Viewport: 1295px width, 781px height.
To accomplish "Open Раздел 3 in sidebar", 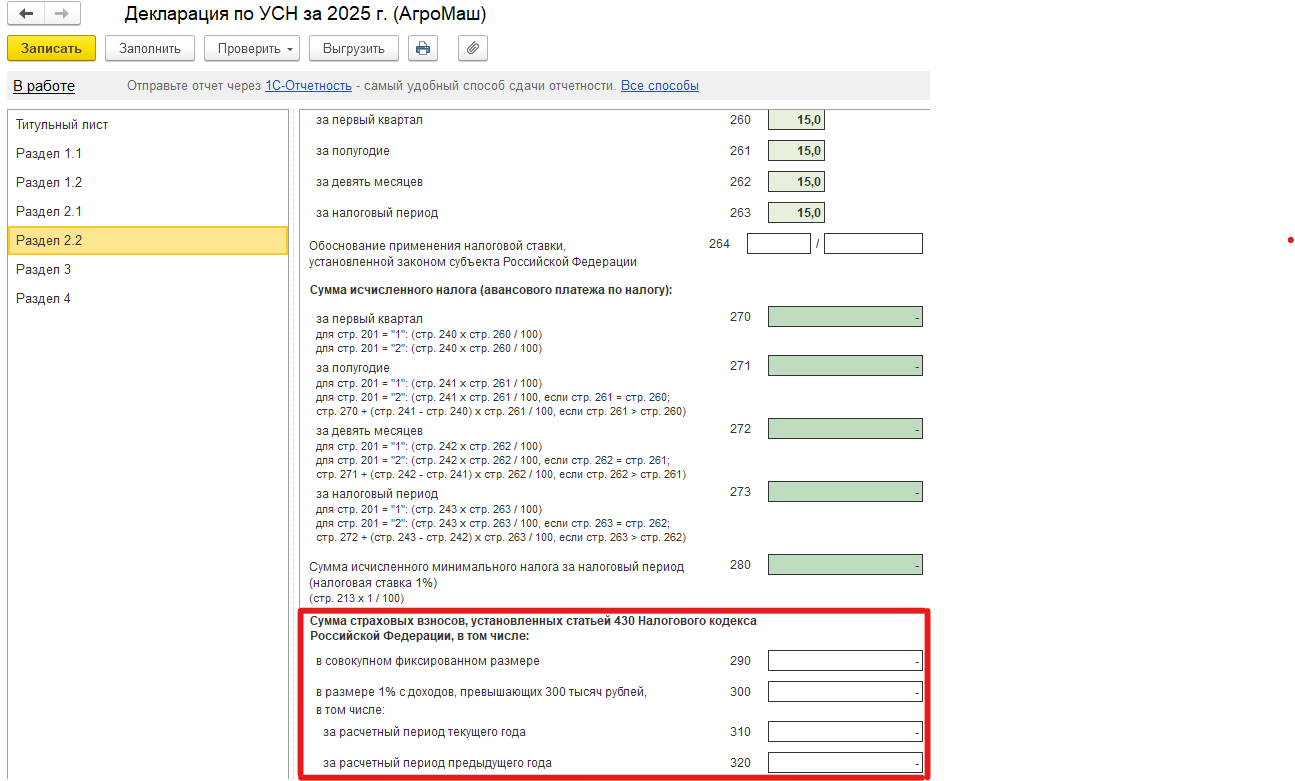I will pyautogui.click(x=43, y=270).
